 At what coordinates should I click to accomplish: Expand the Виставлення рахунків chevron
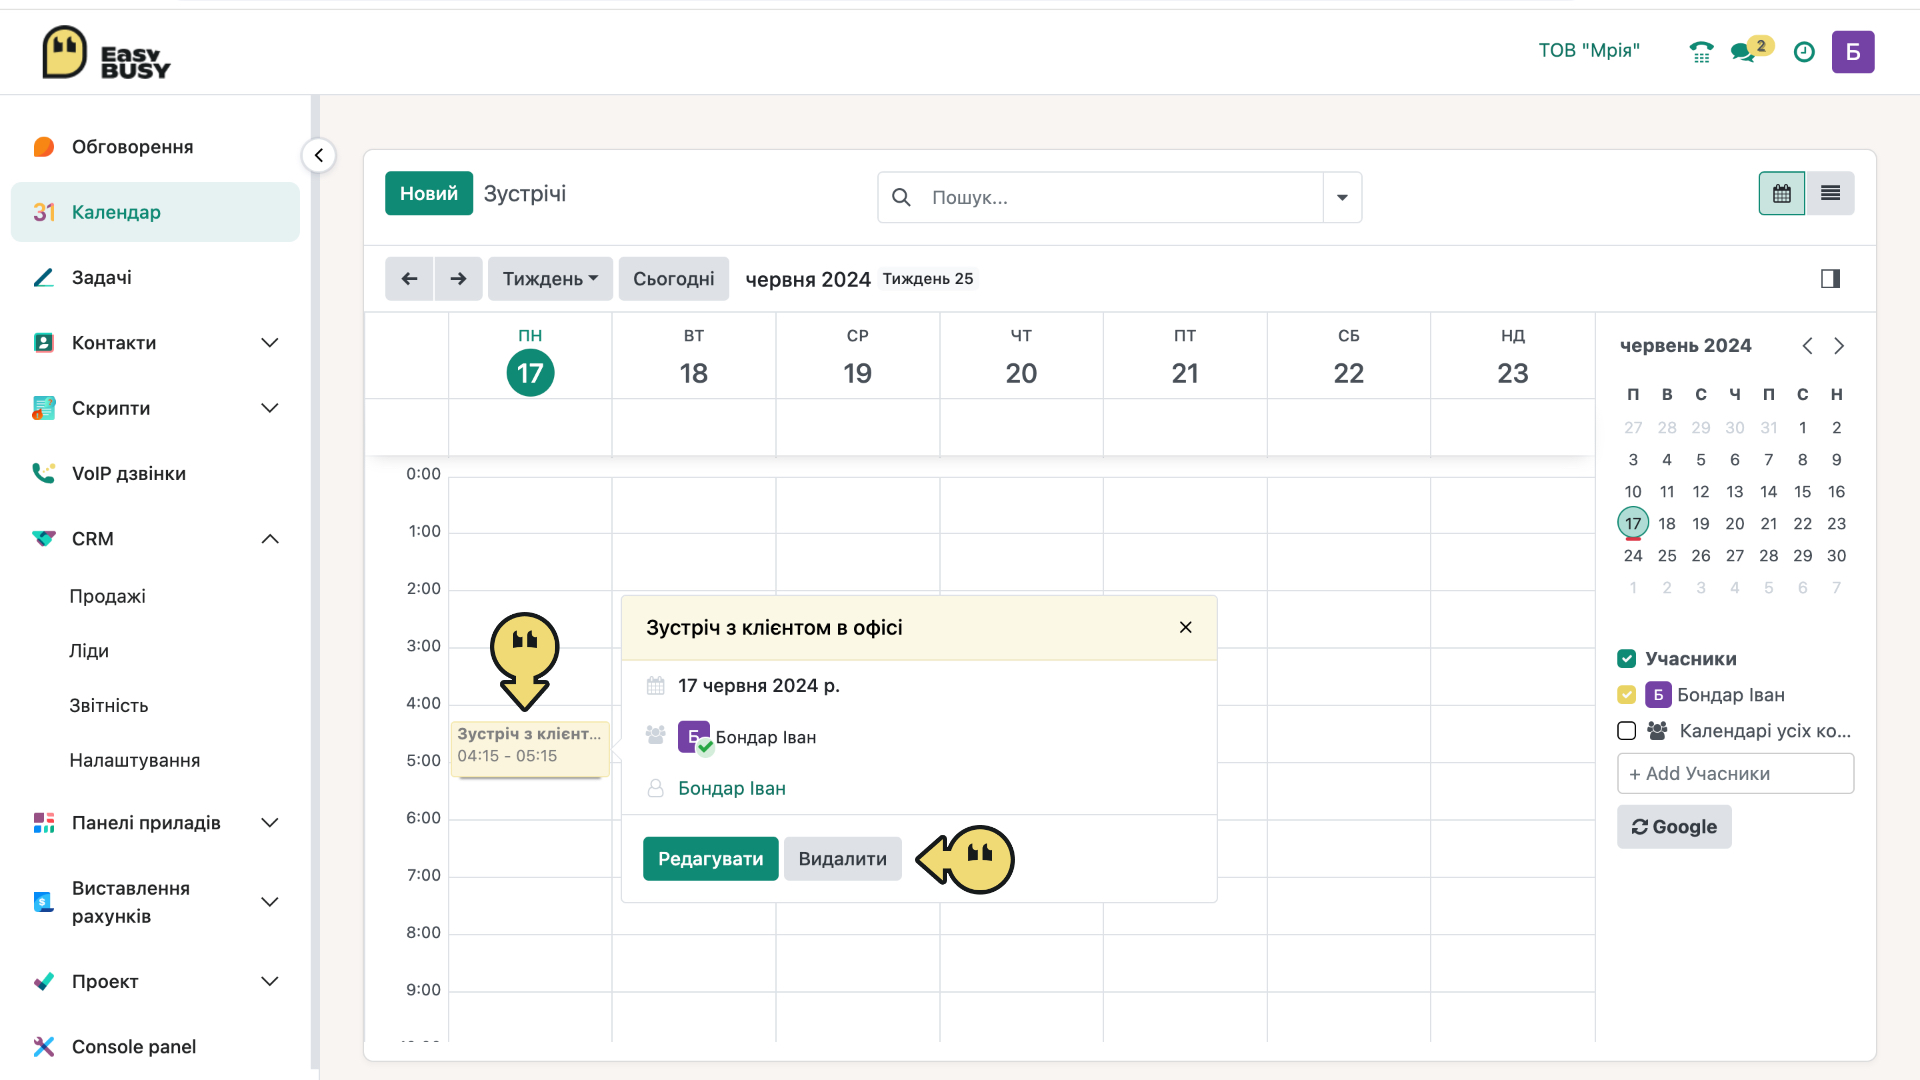[x=270, y=902]
